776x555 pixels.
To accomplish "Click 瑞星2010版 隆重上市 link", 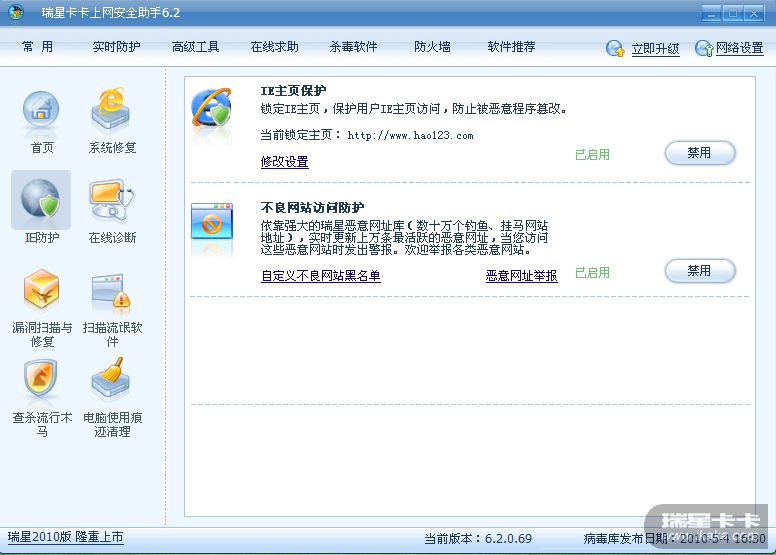I will (x=65, y=537).
